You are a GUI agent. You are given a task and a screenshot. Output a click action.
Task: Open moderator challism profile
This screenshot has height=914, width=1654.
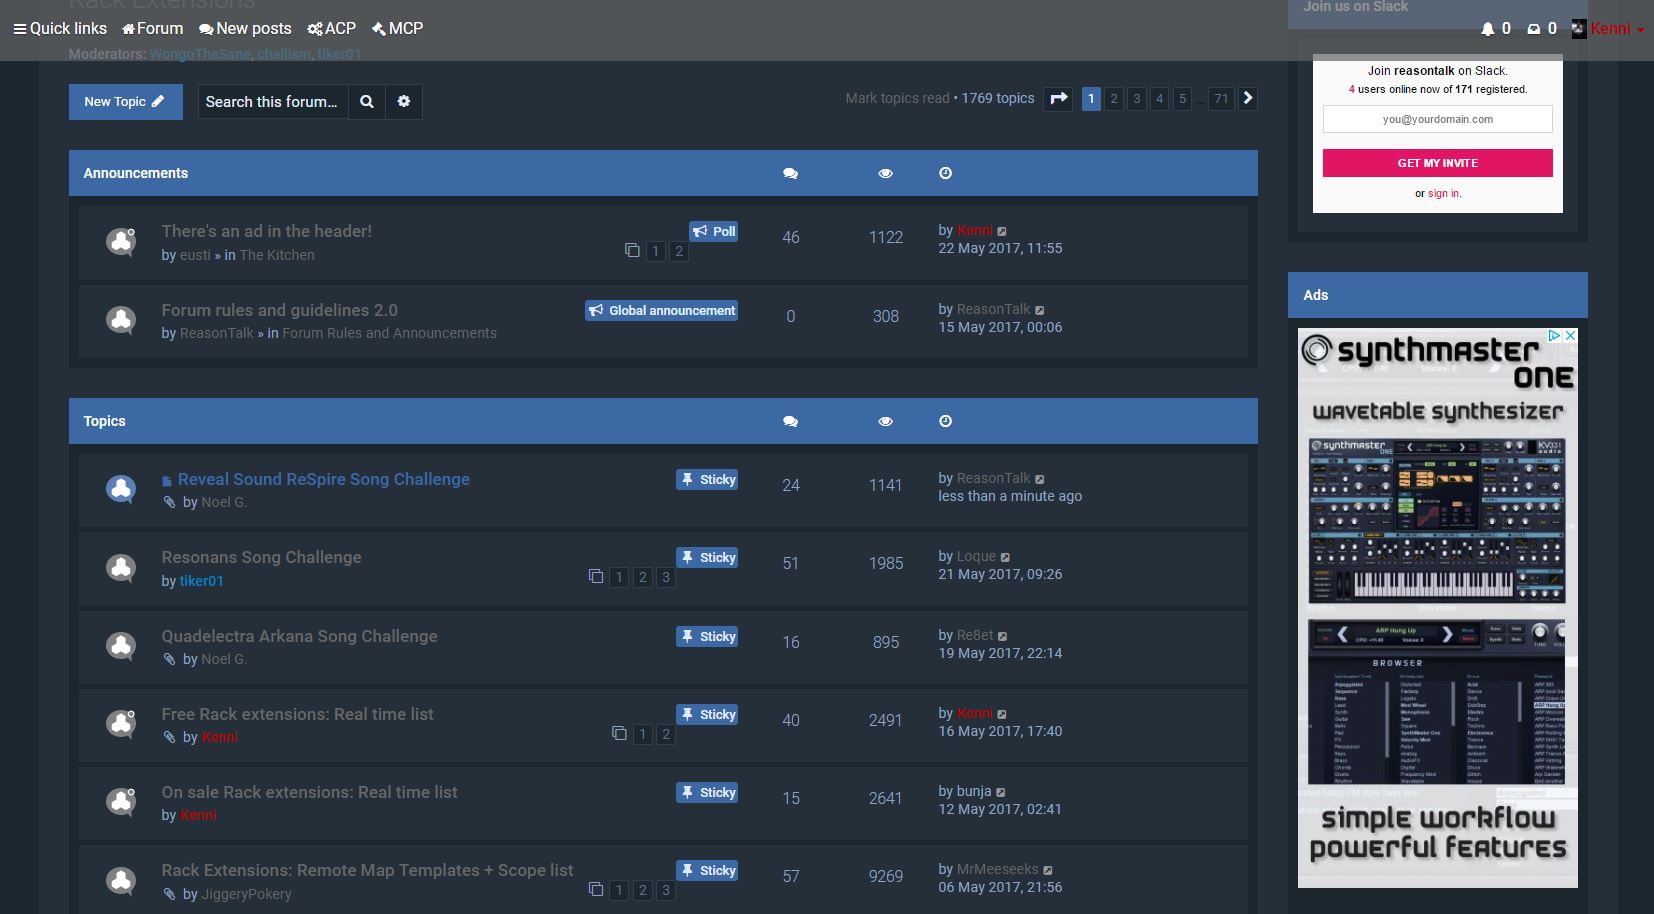(x=284, y=54)
